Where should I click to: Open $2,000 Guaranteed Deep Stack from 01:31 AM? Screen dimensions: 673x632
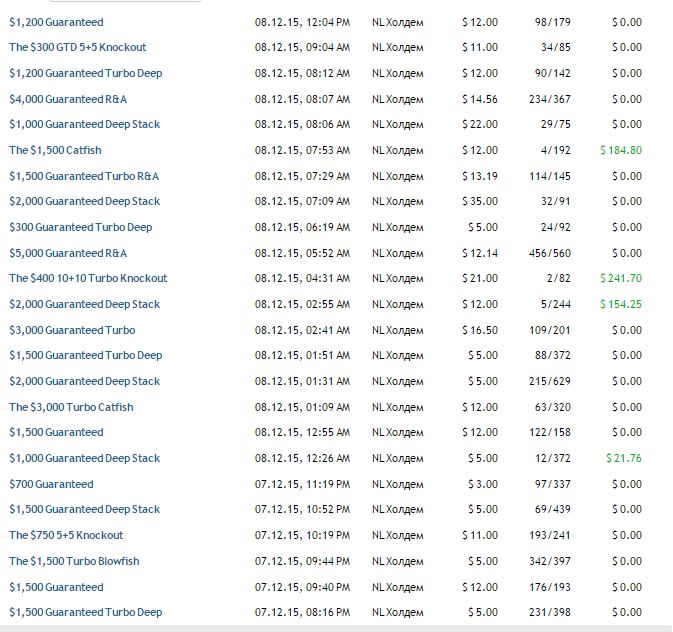click(x=85, y=381)
